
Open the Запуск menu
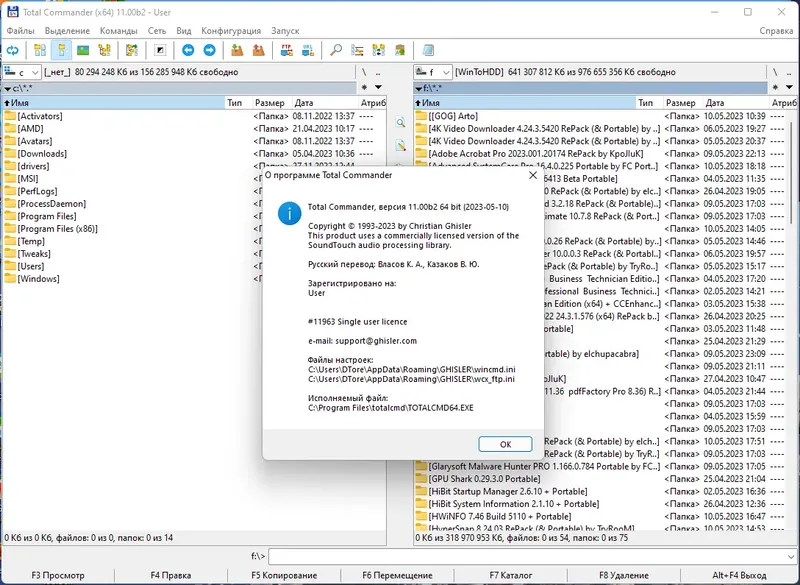[285, 31]
